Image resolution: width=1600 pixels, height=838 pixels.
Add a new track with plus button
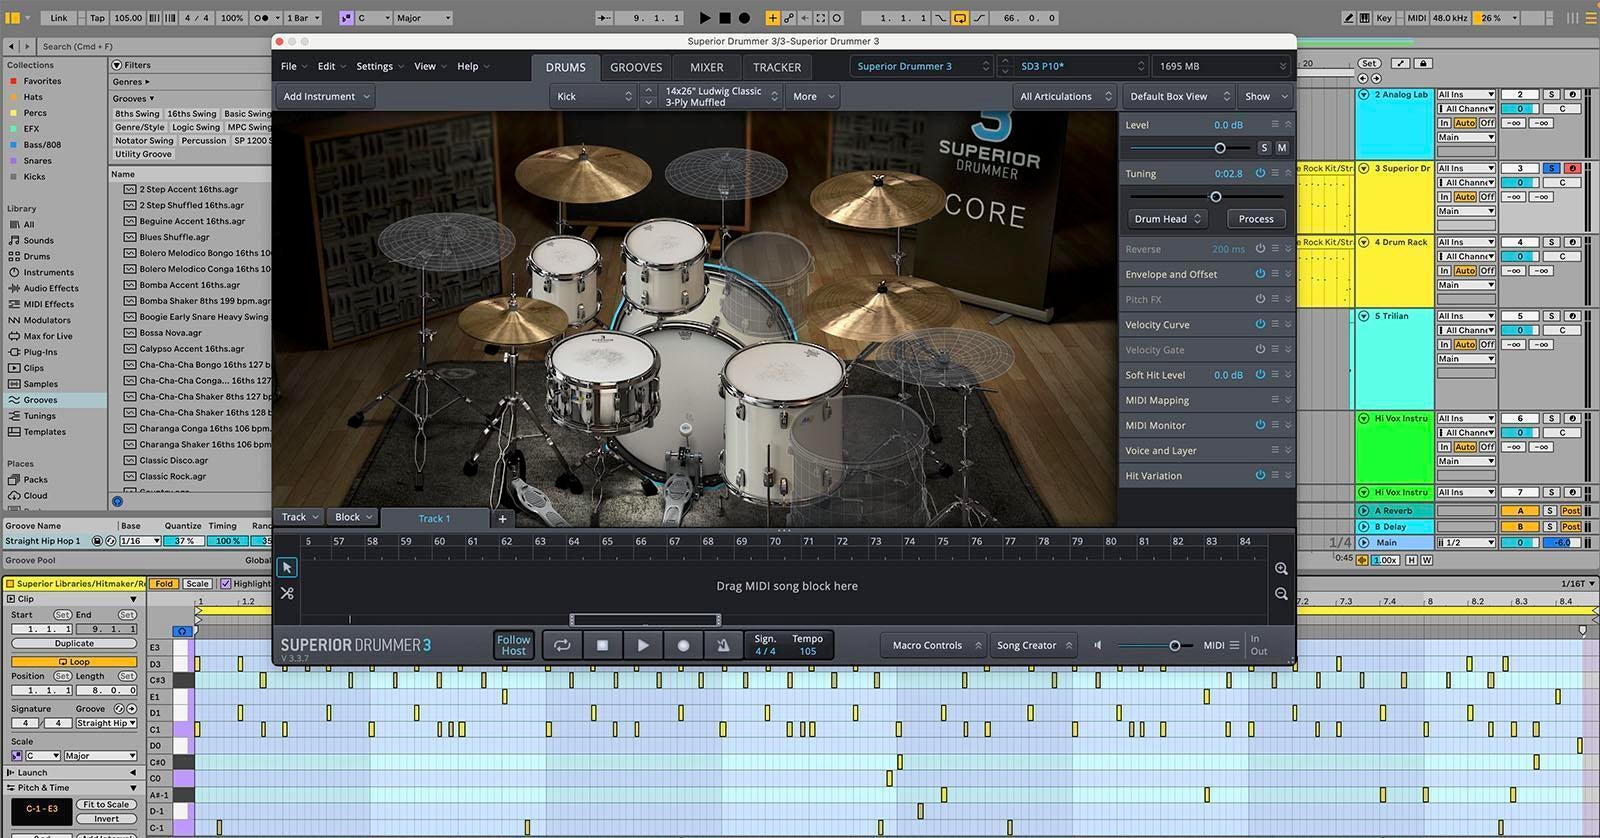(502, 518)
